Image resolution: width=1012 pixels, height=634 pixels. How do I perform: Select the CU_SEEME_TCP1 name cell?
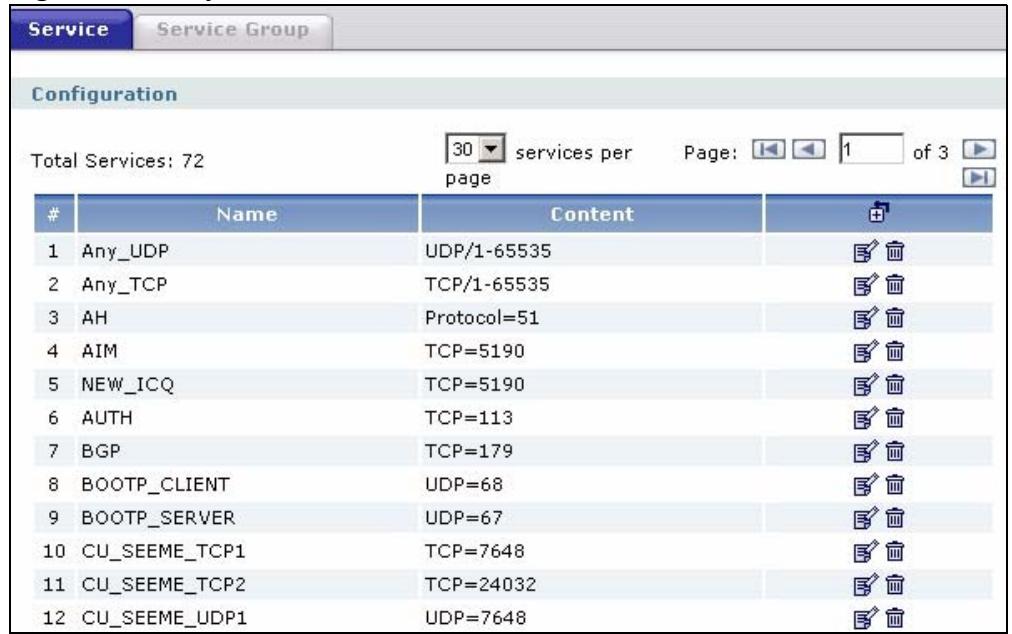247,551
